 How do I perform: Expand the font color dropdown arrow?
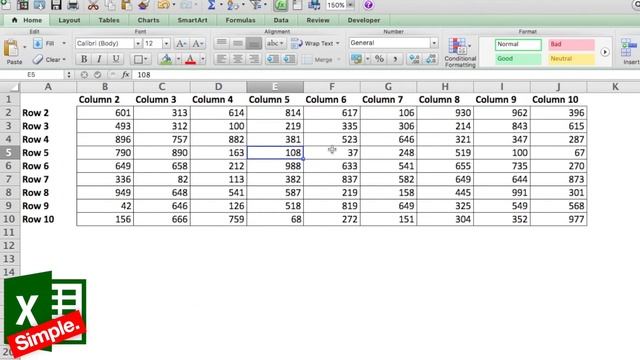tap(202, 60)
